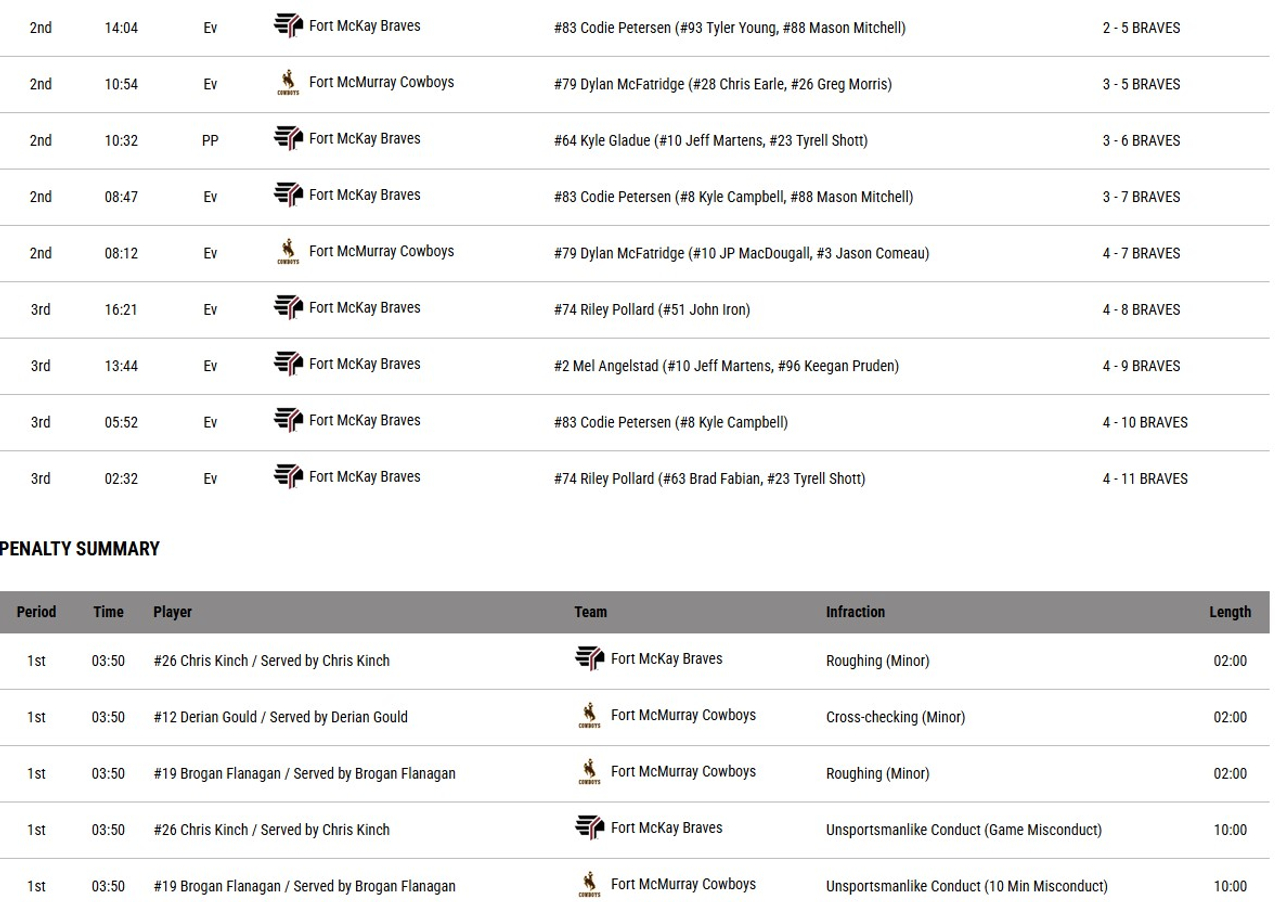Open the Braves logo in the 16:21 goal row
1280x902 pixels.
pyautogui.click(x=288, y=309)
